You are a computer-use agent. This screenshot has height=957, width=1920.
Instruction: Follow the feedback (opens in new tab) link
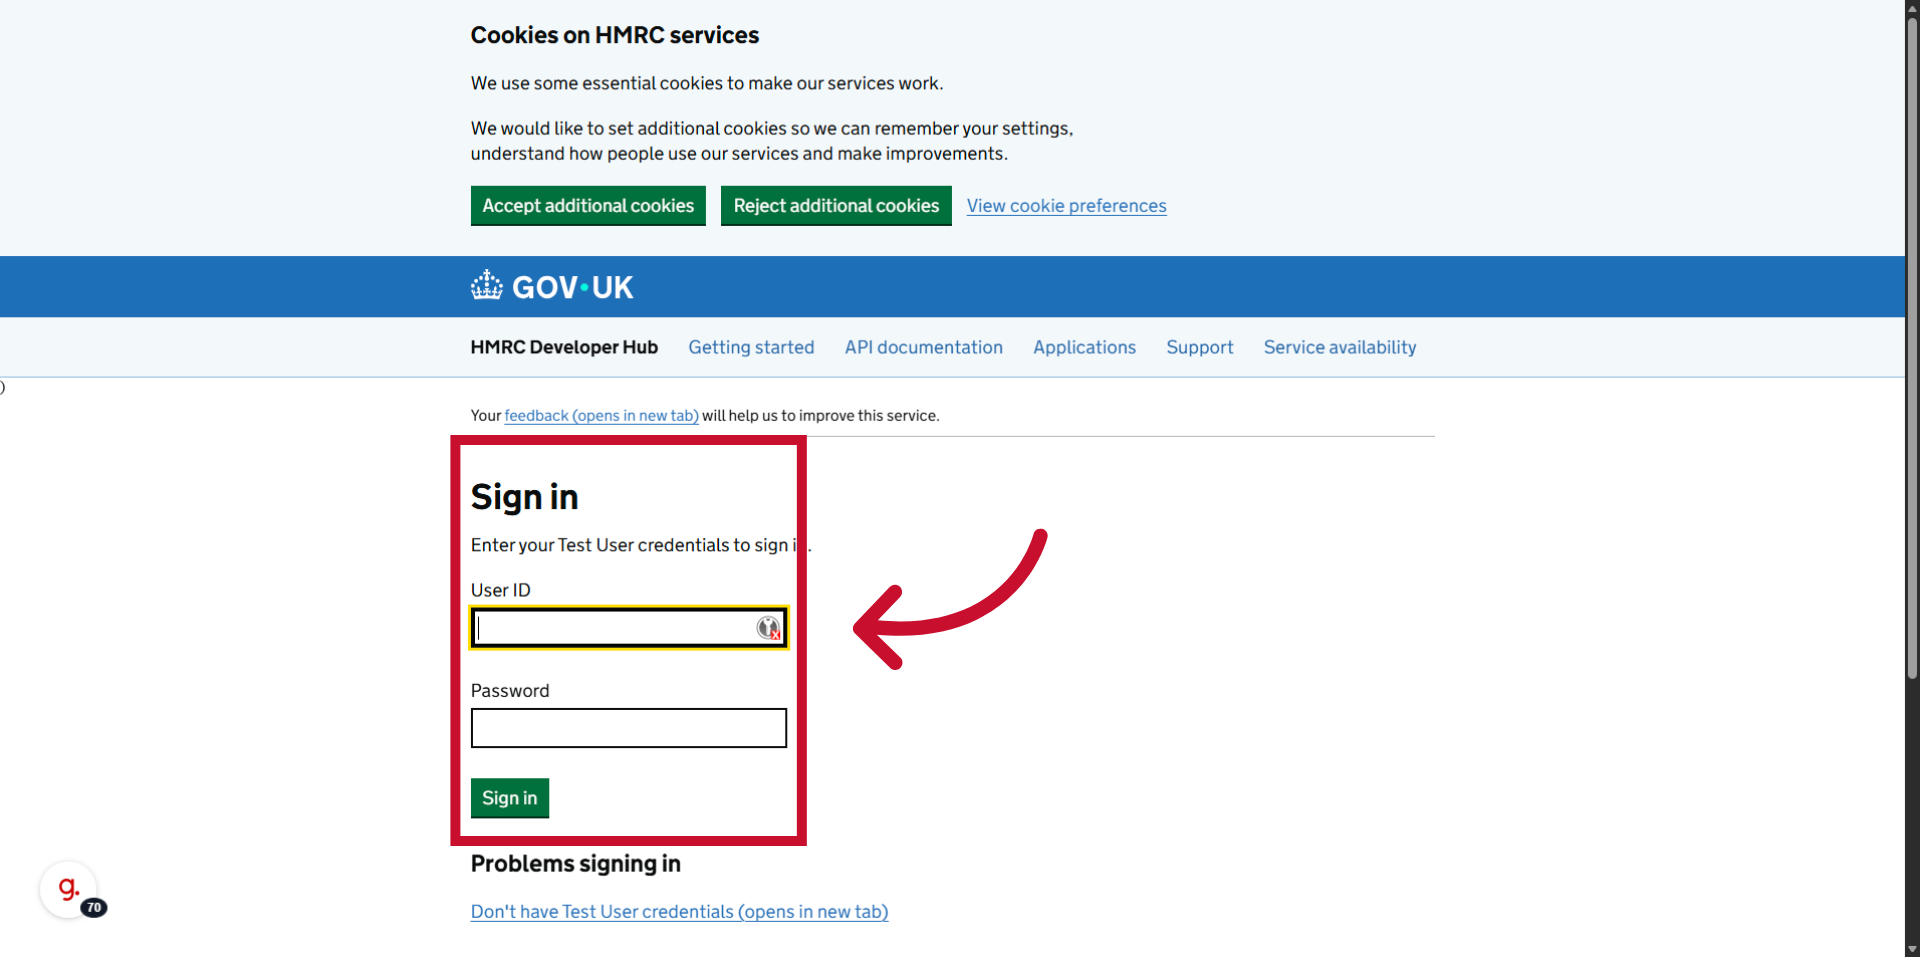[x=601, y=416]
